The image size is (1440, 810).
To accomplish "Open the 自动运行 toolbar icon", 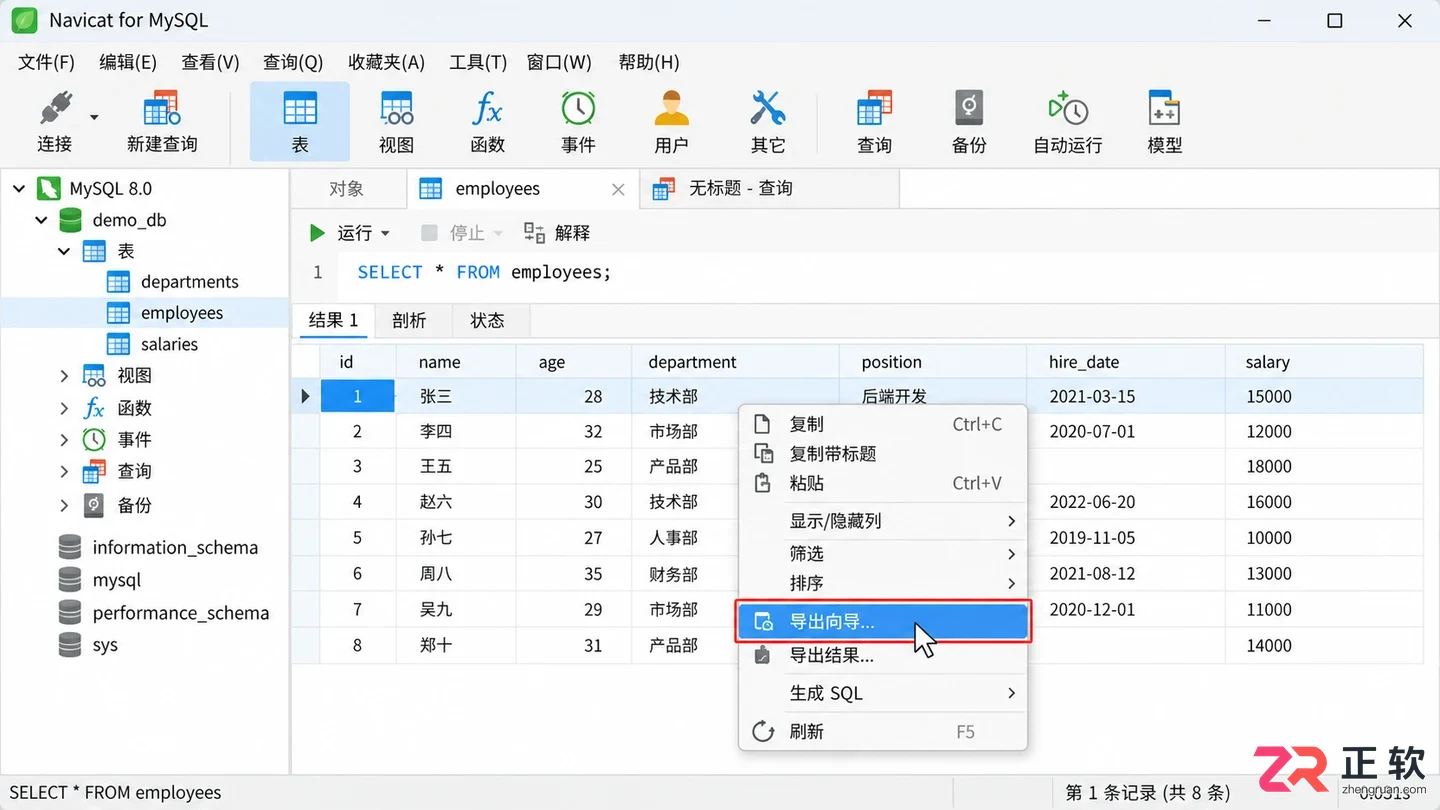I will pos(1067,122).
